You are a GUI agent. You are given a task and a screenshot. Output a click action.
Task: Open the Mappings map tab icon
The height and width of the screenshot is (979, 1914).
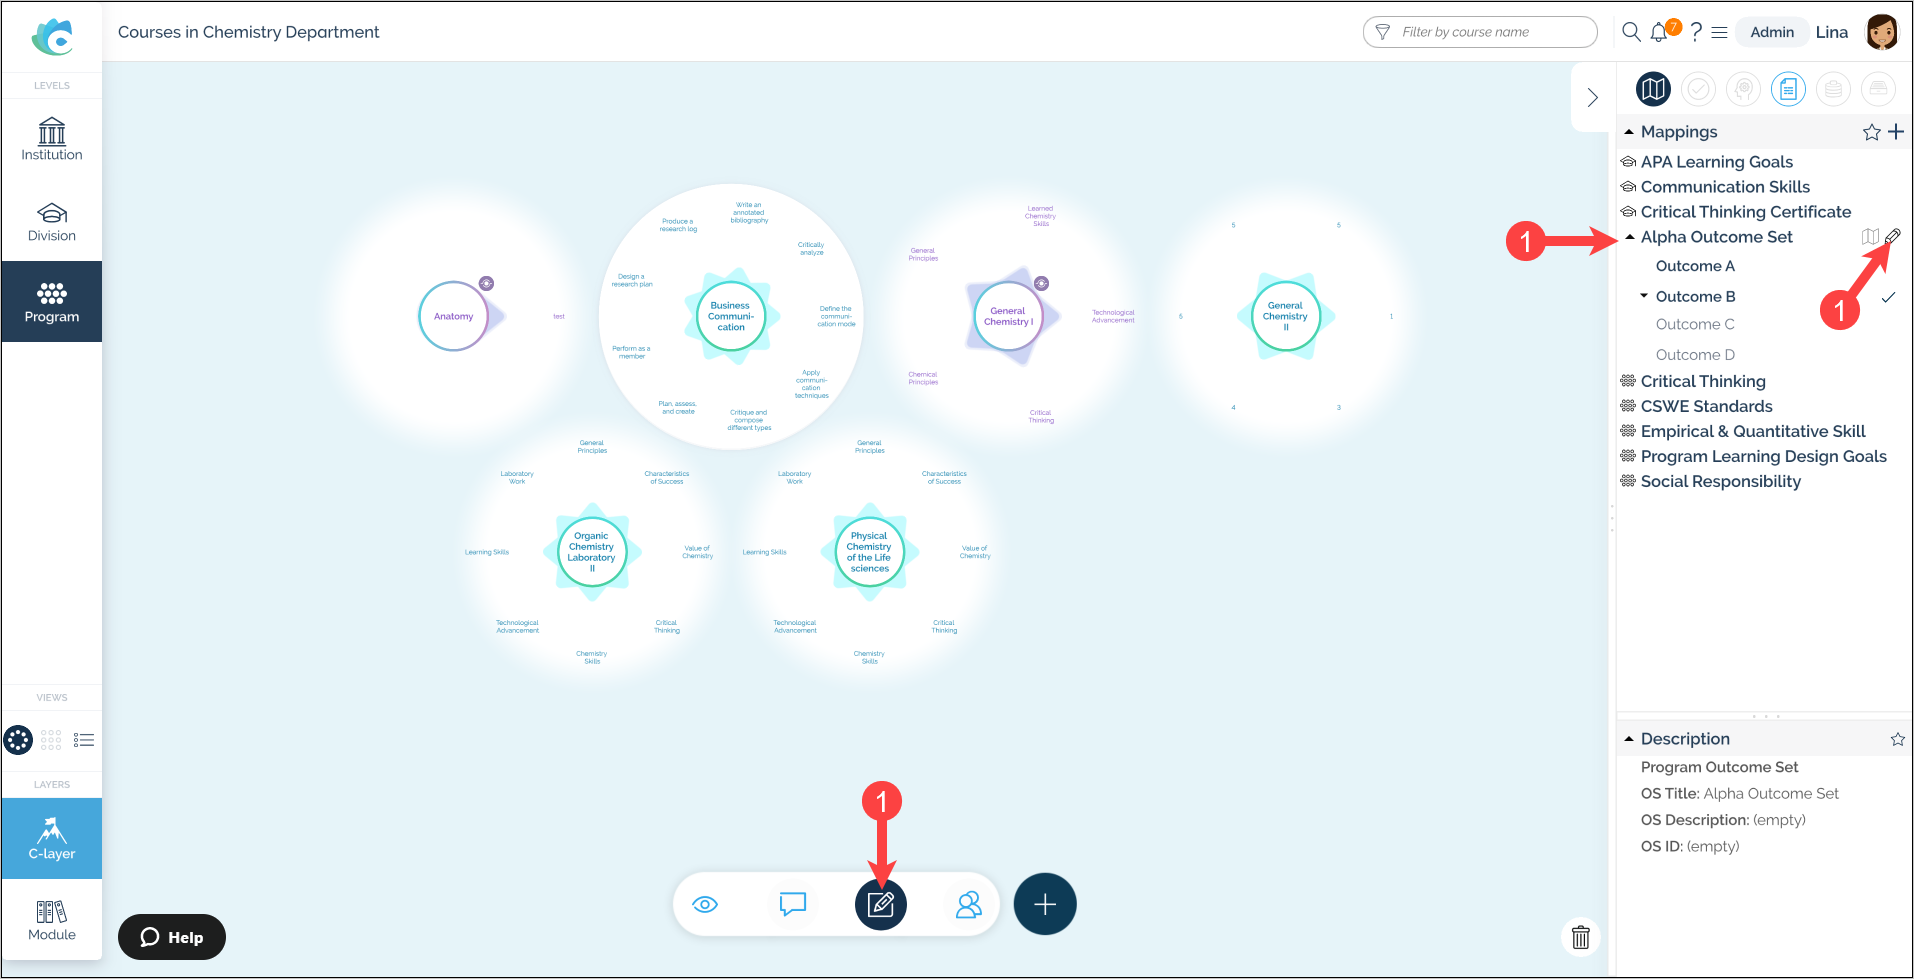point(1653,89)
